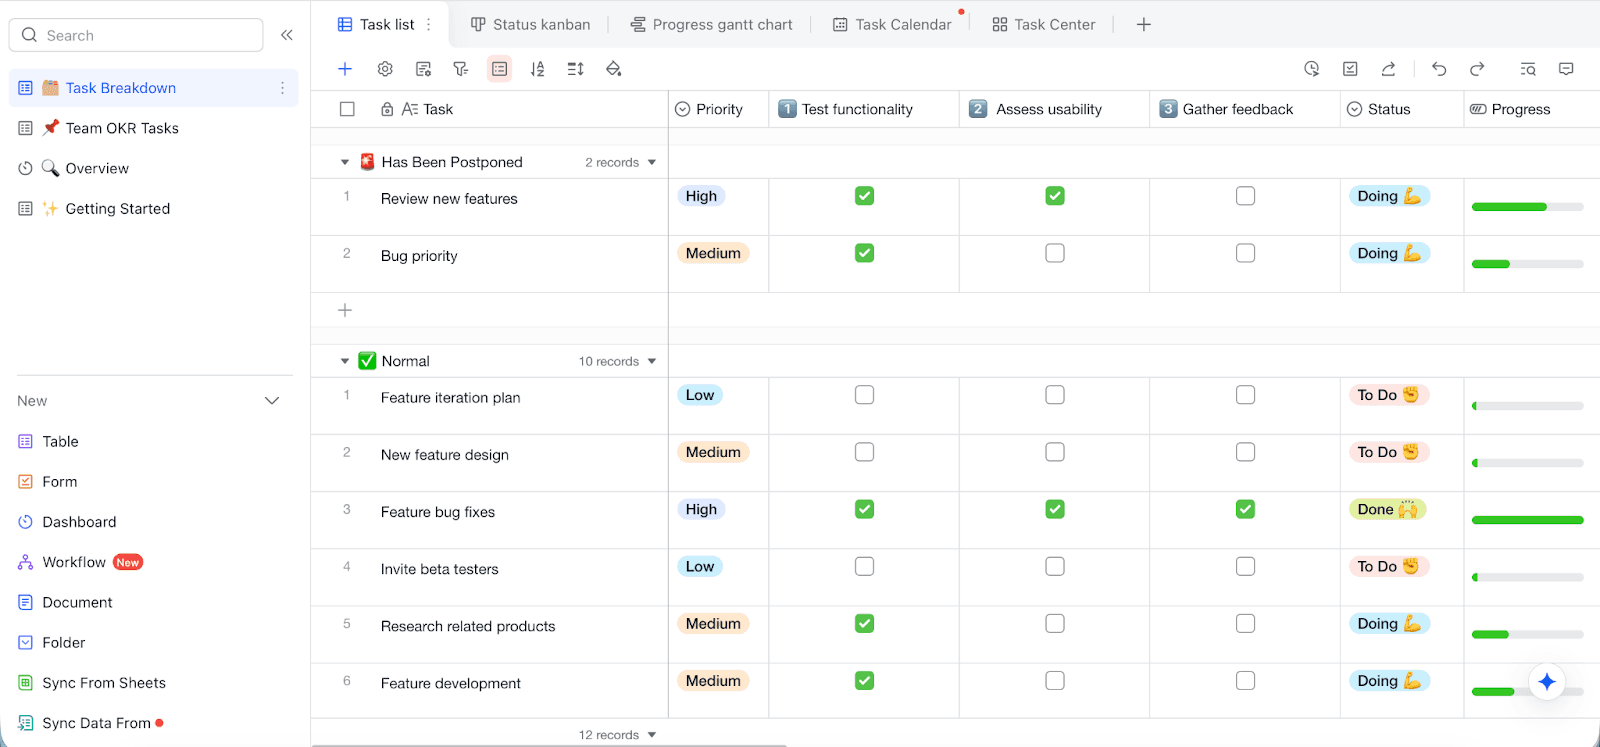Select the Task list tab

coord(376,24)
